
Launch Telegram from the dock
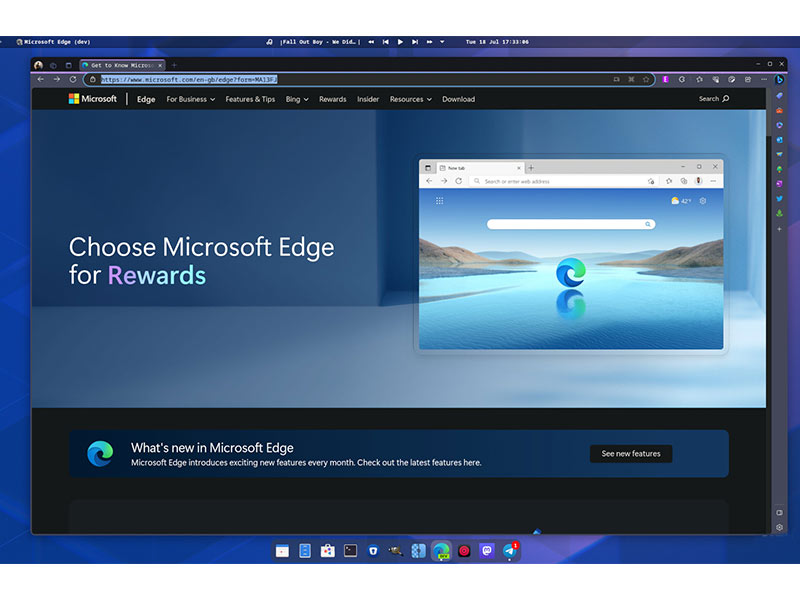[510, 551]
